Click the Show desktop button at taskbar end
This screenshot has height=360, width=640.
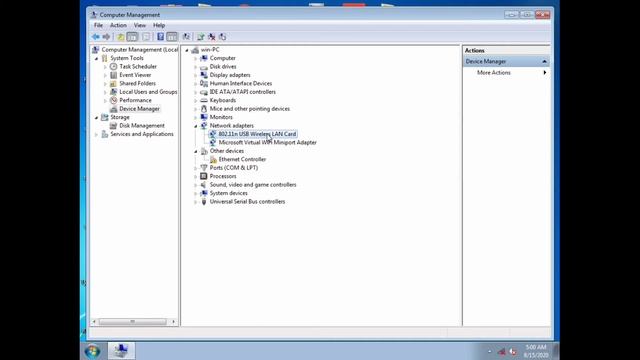(556, 351)
